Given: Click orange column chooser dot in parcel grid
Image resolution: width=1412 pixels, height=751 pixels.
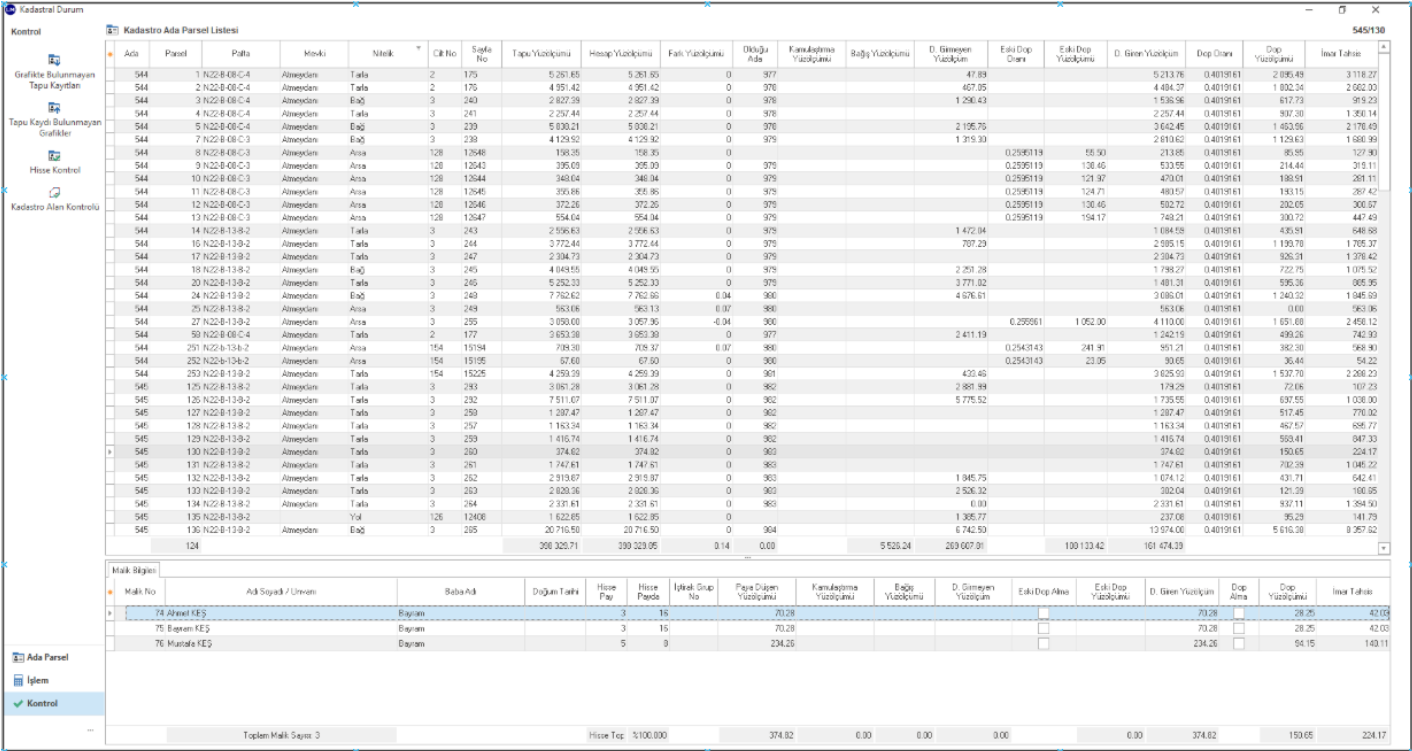Looking at the screenshot, I should [x=110, y=53].
